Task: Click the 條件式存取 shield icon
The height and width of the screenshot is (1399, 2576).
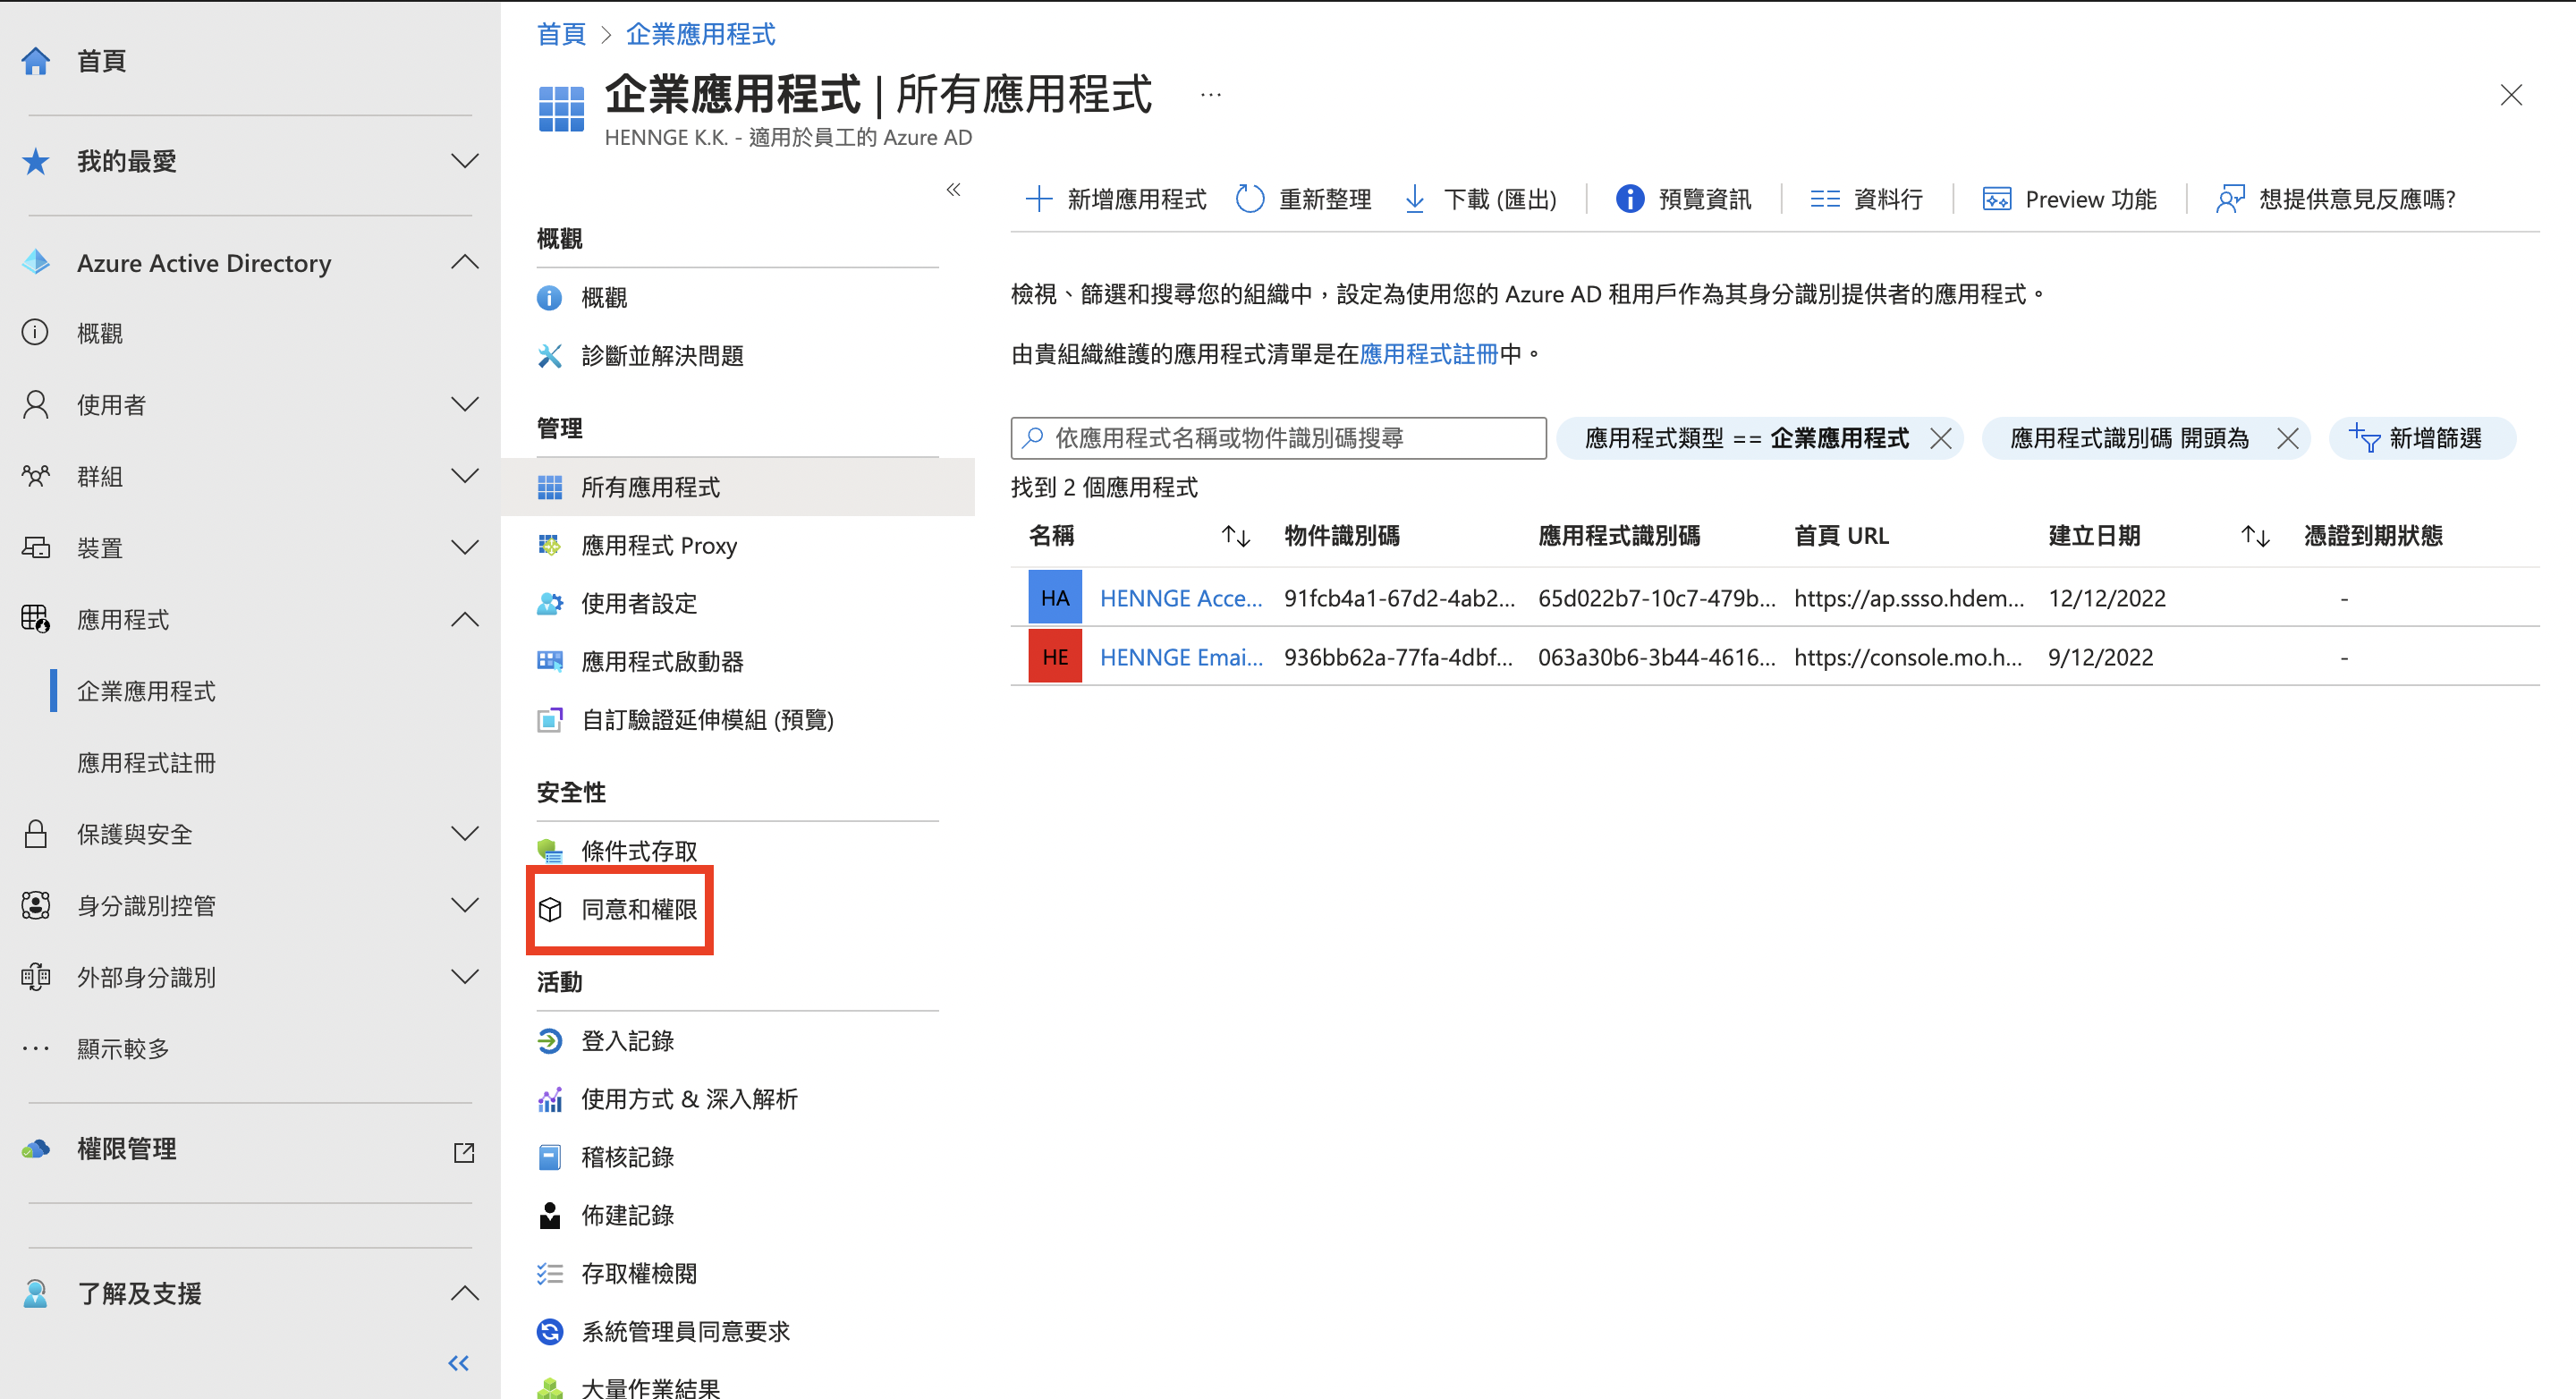Action: coord(550,851)
